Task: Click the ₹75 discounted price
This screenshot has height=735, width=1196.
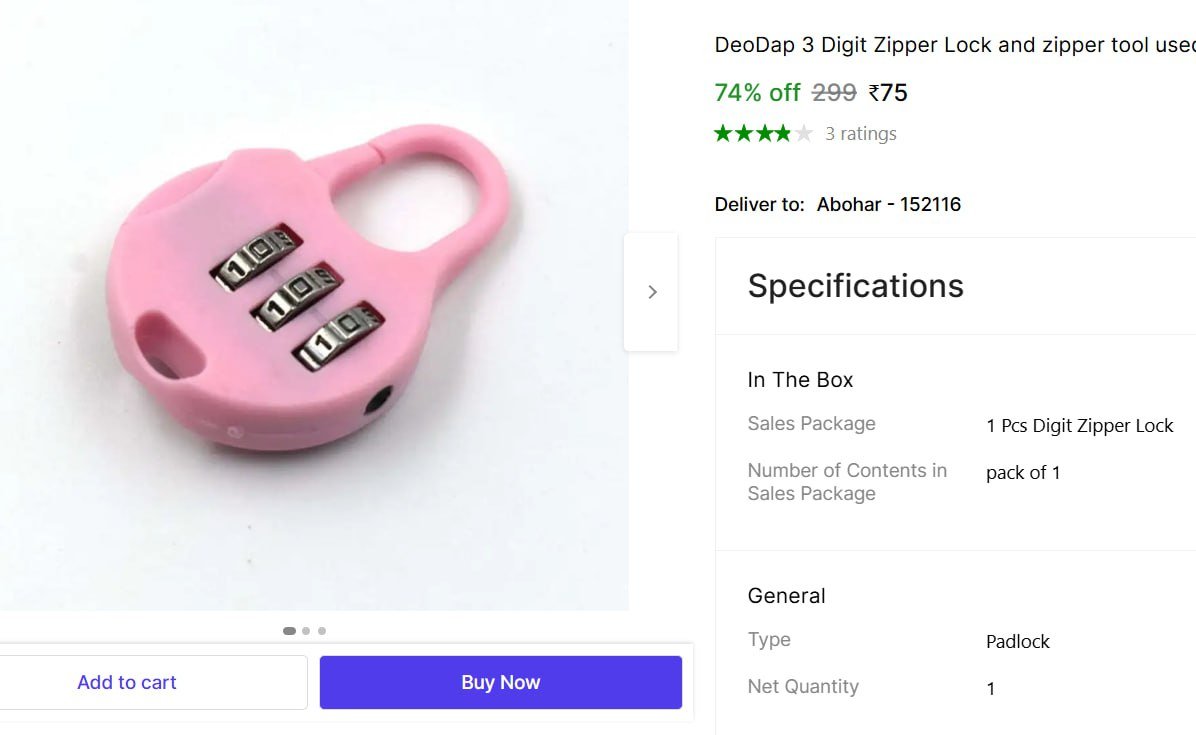Action: click(888, 93)
